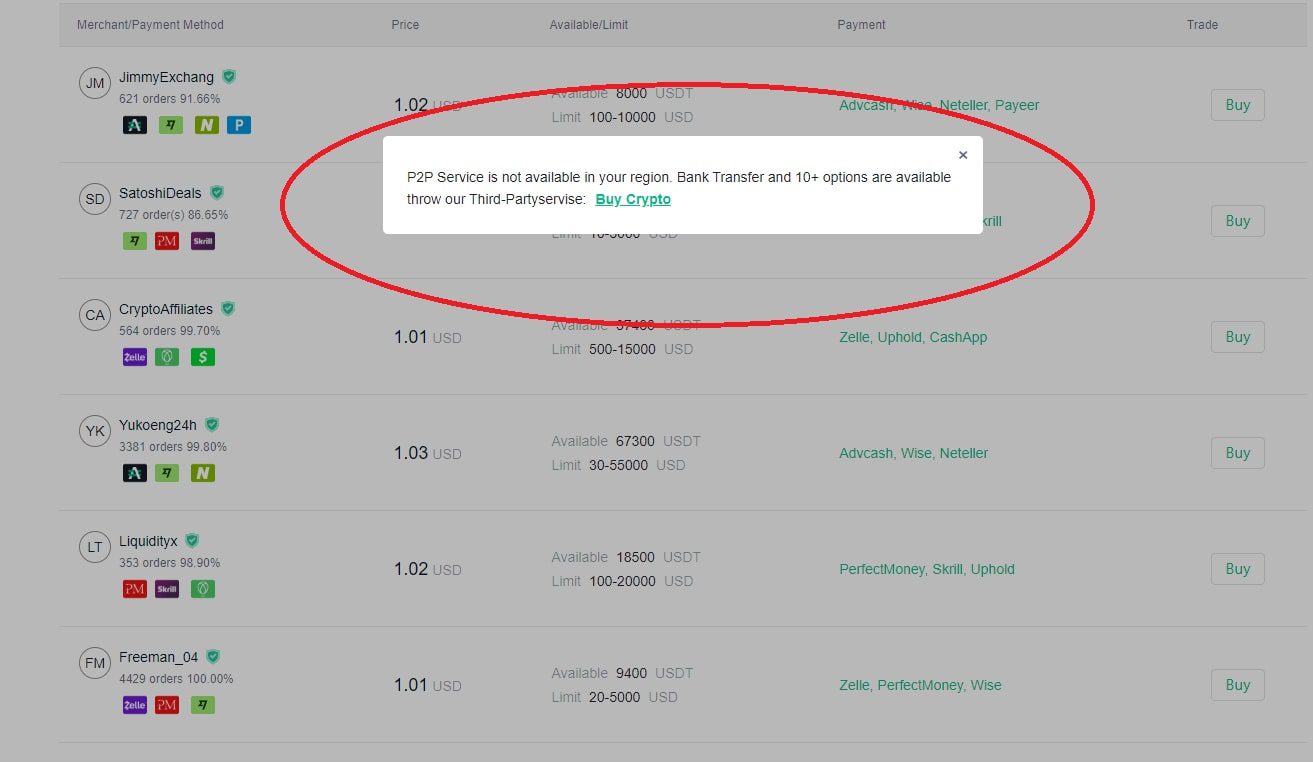Follow the Buy Crypto link in popup
Viewport: 1313px width, 762px height.
coord(633,199)
